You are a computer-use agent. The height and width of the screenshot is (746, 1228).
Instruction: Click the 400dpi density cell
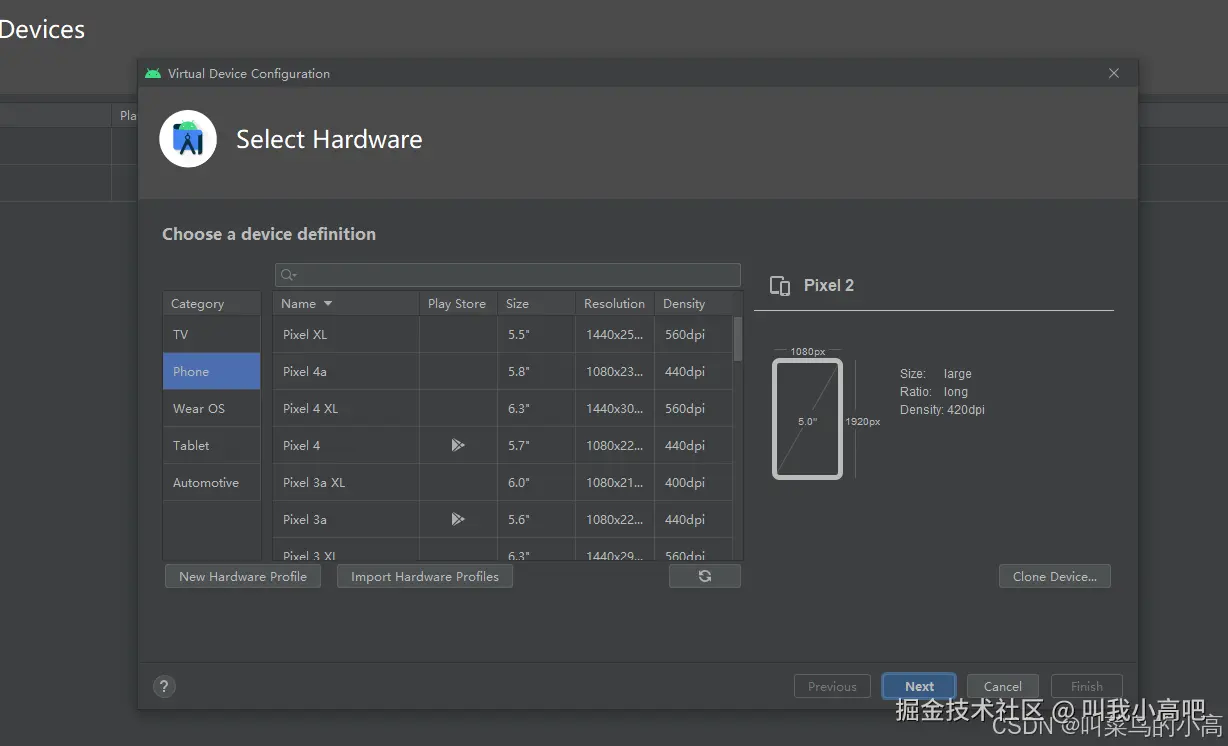click(693, 482)
